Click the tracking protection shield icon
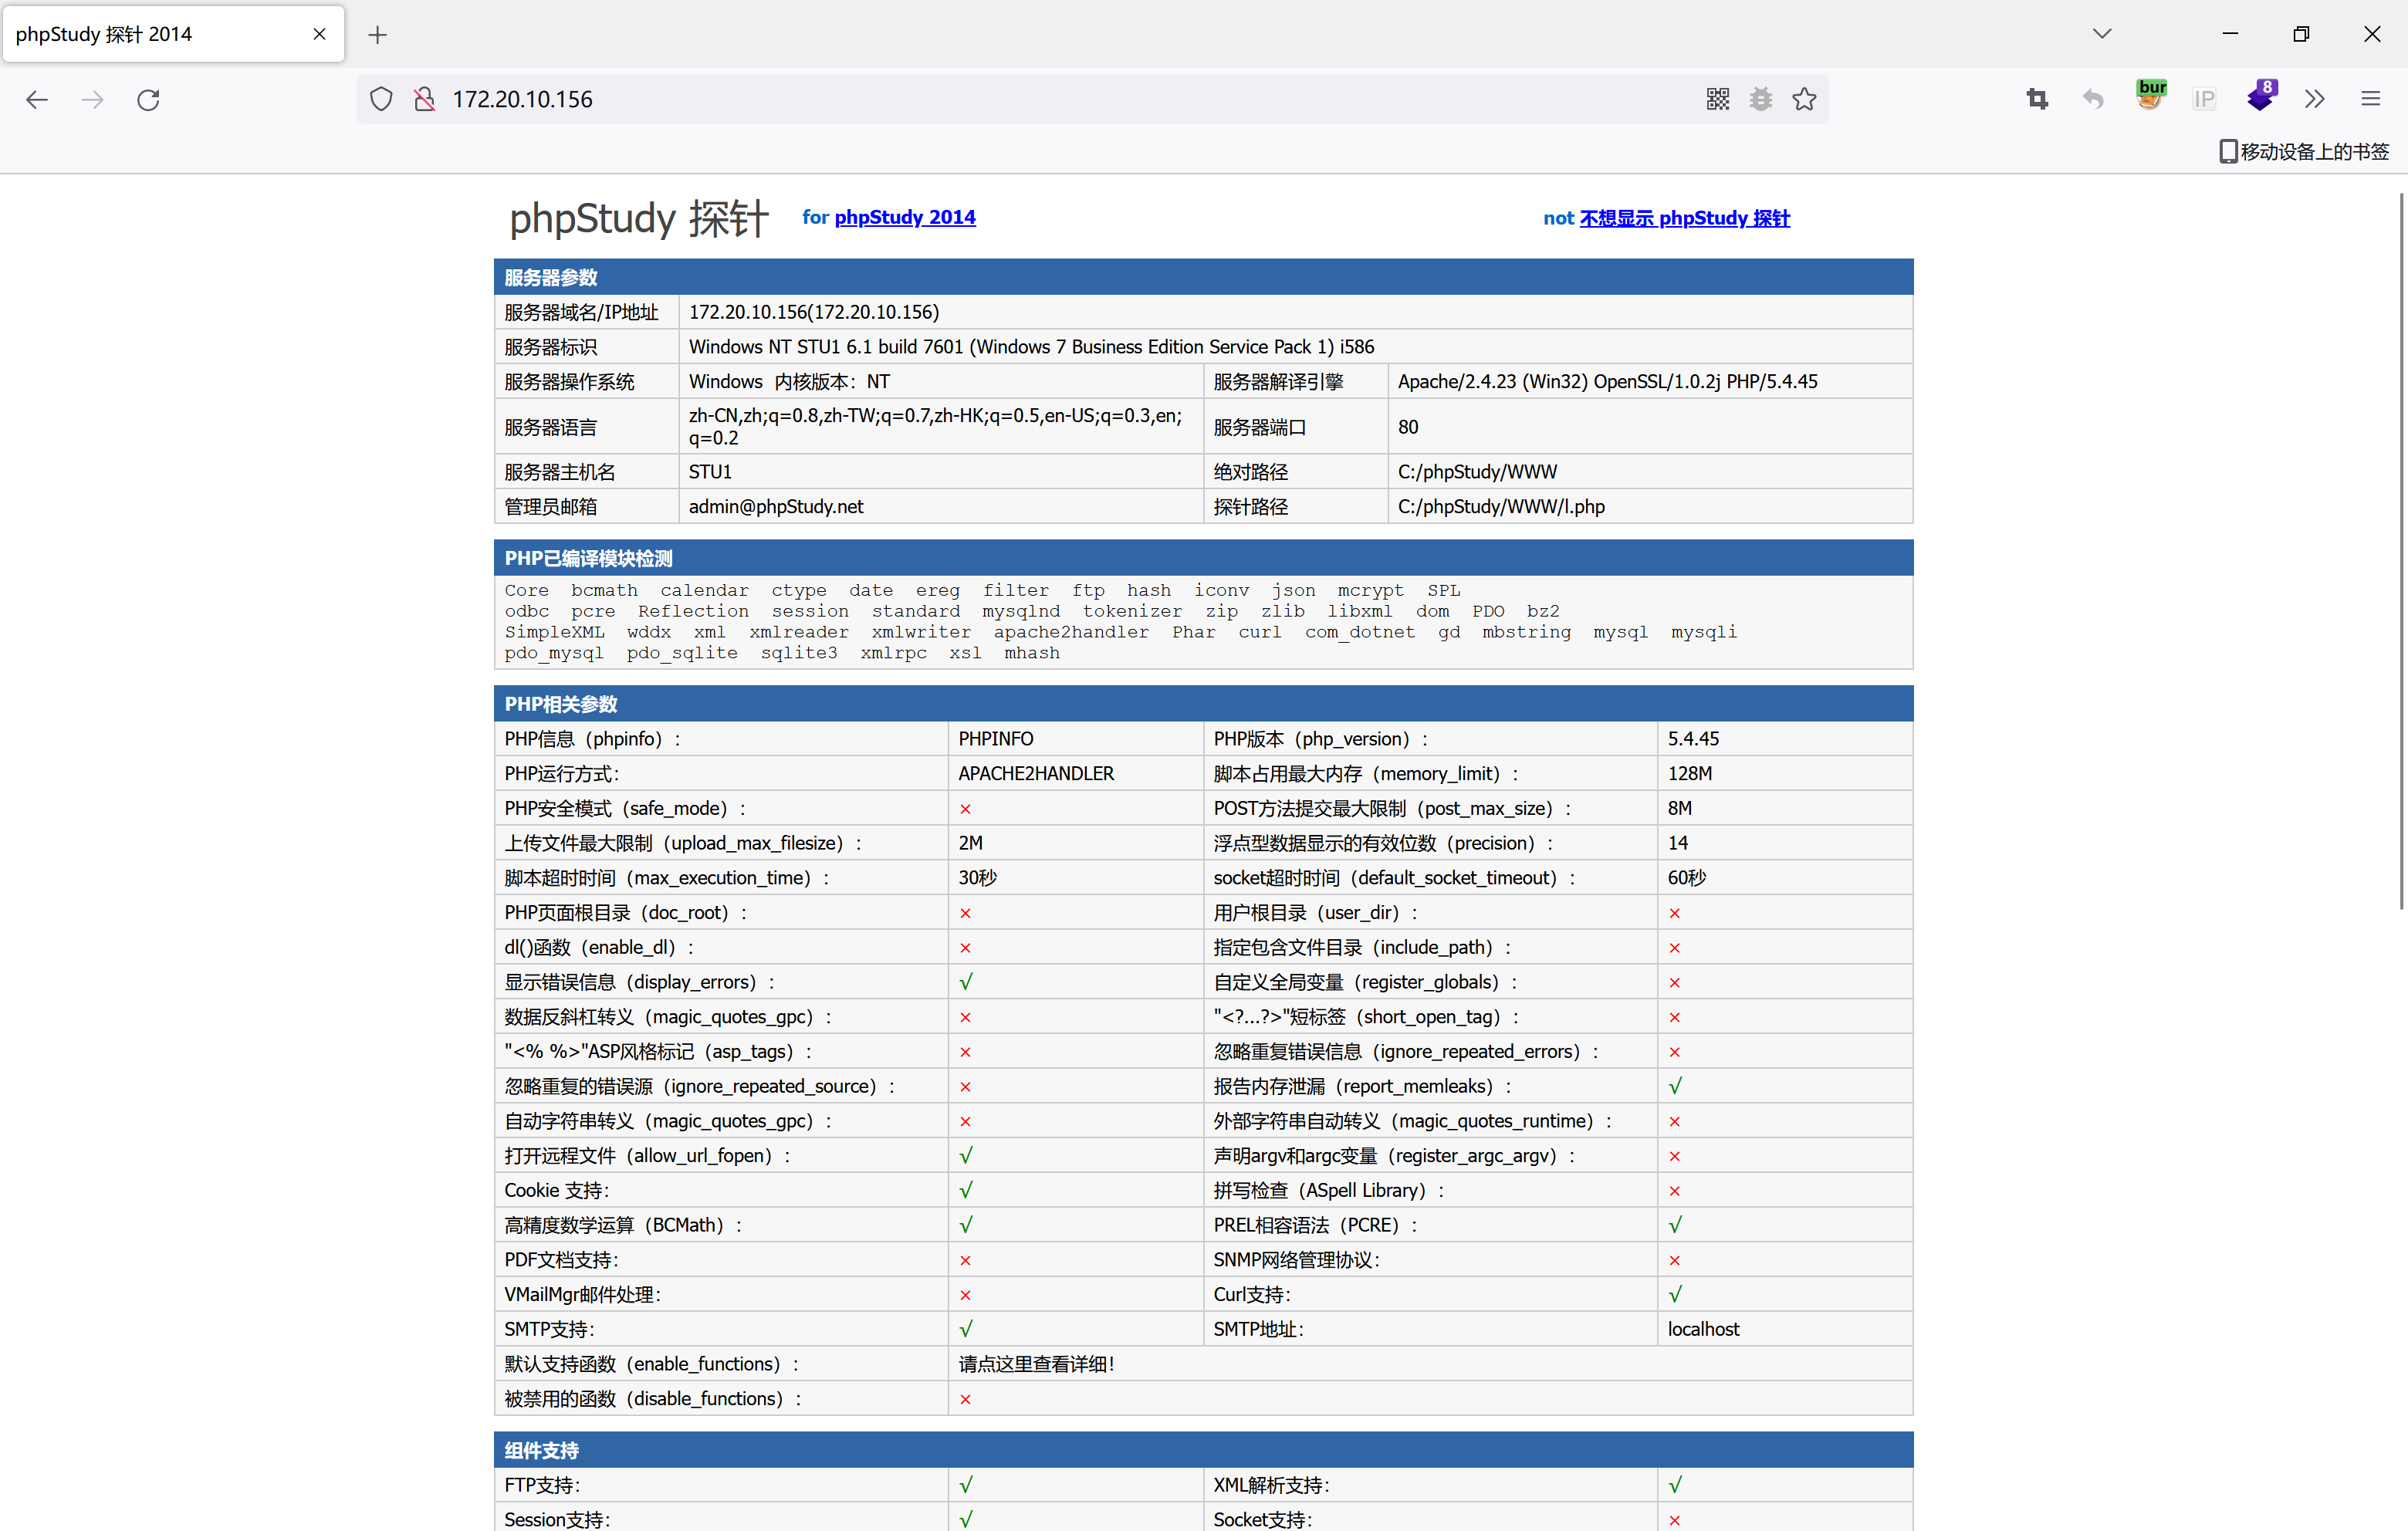2408x1531 pixels. [381, 99]
